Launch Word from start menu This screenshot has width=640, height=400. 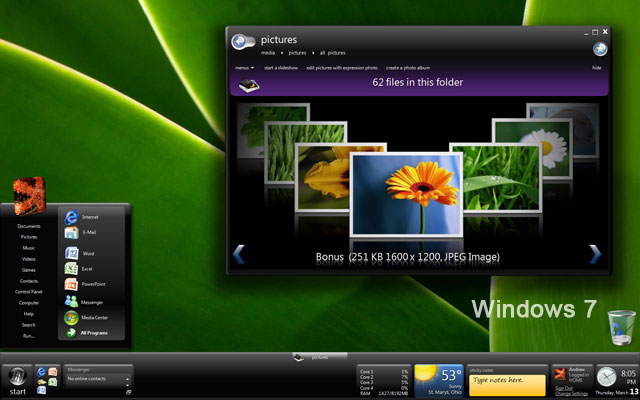click(x=71, y=253)
